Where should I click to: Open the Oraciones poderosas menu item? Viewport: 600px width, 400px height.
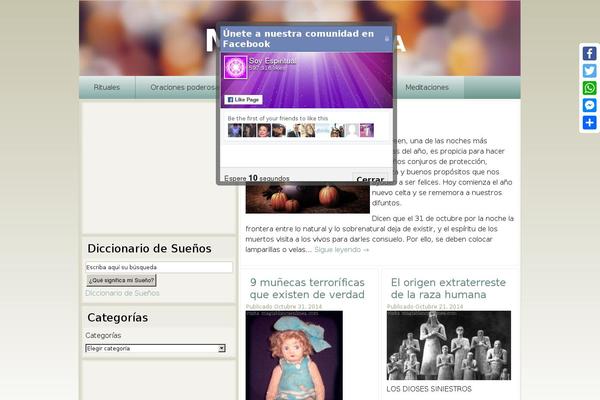pyautogui.click(x=183, y=87)
